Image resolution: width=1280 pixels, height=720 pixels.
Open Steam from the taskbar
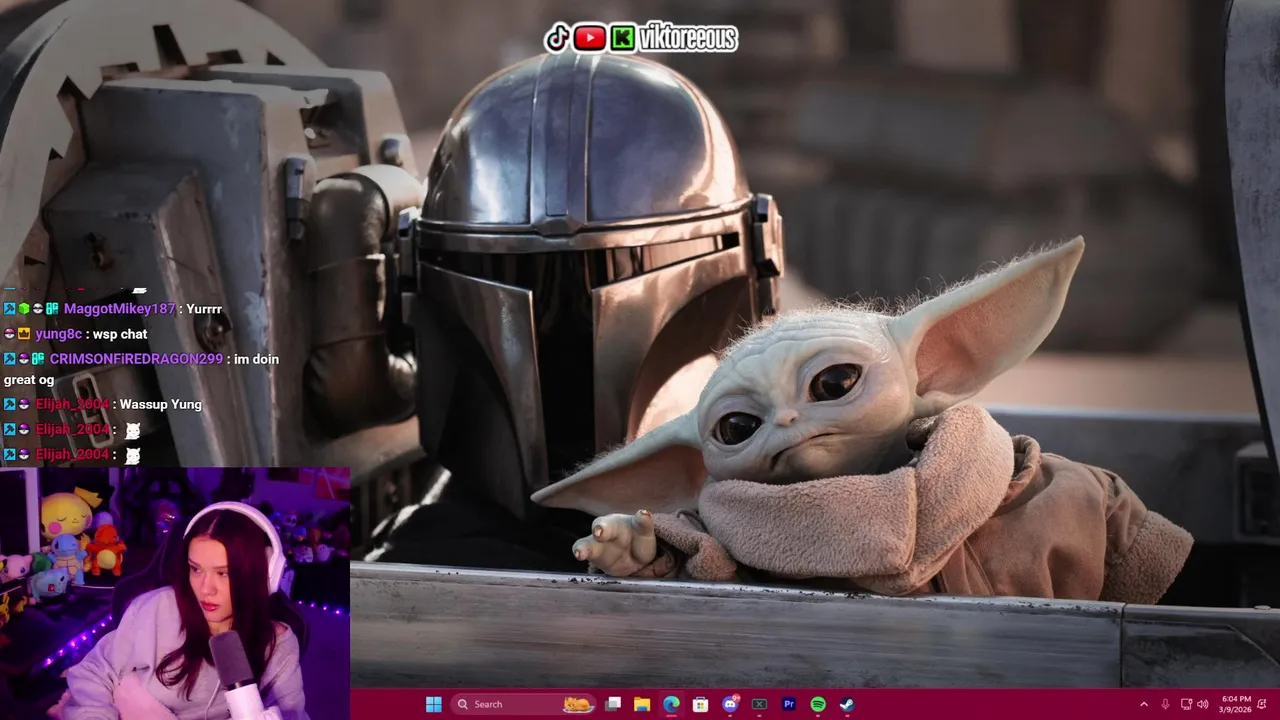pyautogui.click(x=847, y=704)
